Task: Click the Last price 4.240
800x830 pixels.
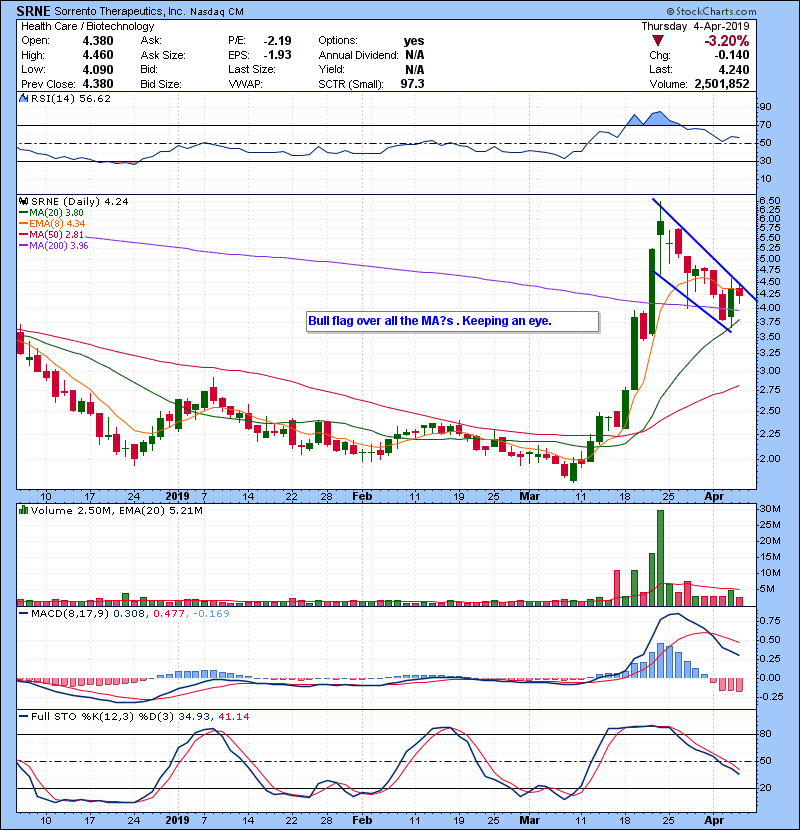Action: click(734, 69)
